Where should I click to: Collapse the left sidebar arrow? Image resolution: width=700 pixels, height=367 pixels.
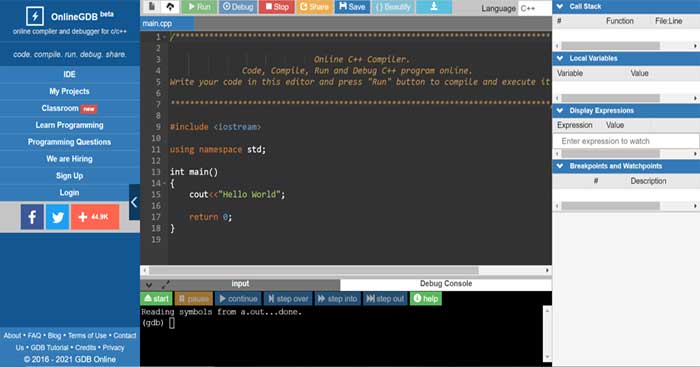coord(134,202)
